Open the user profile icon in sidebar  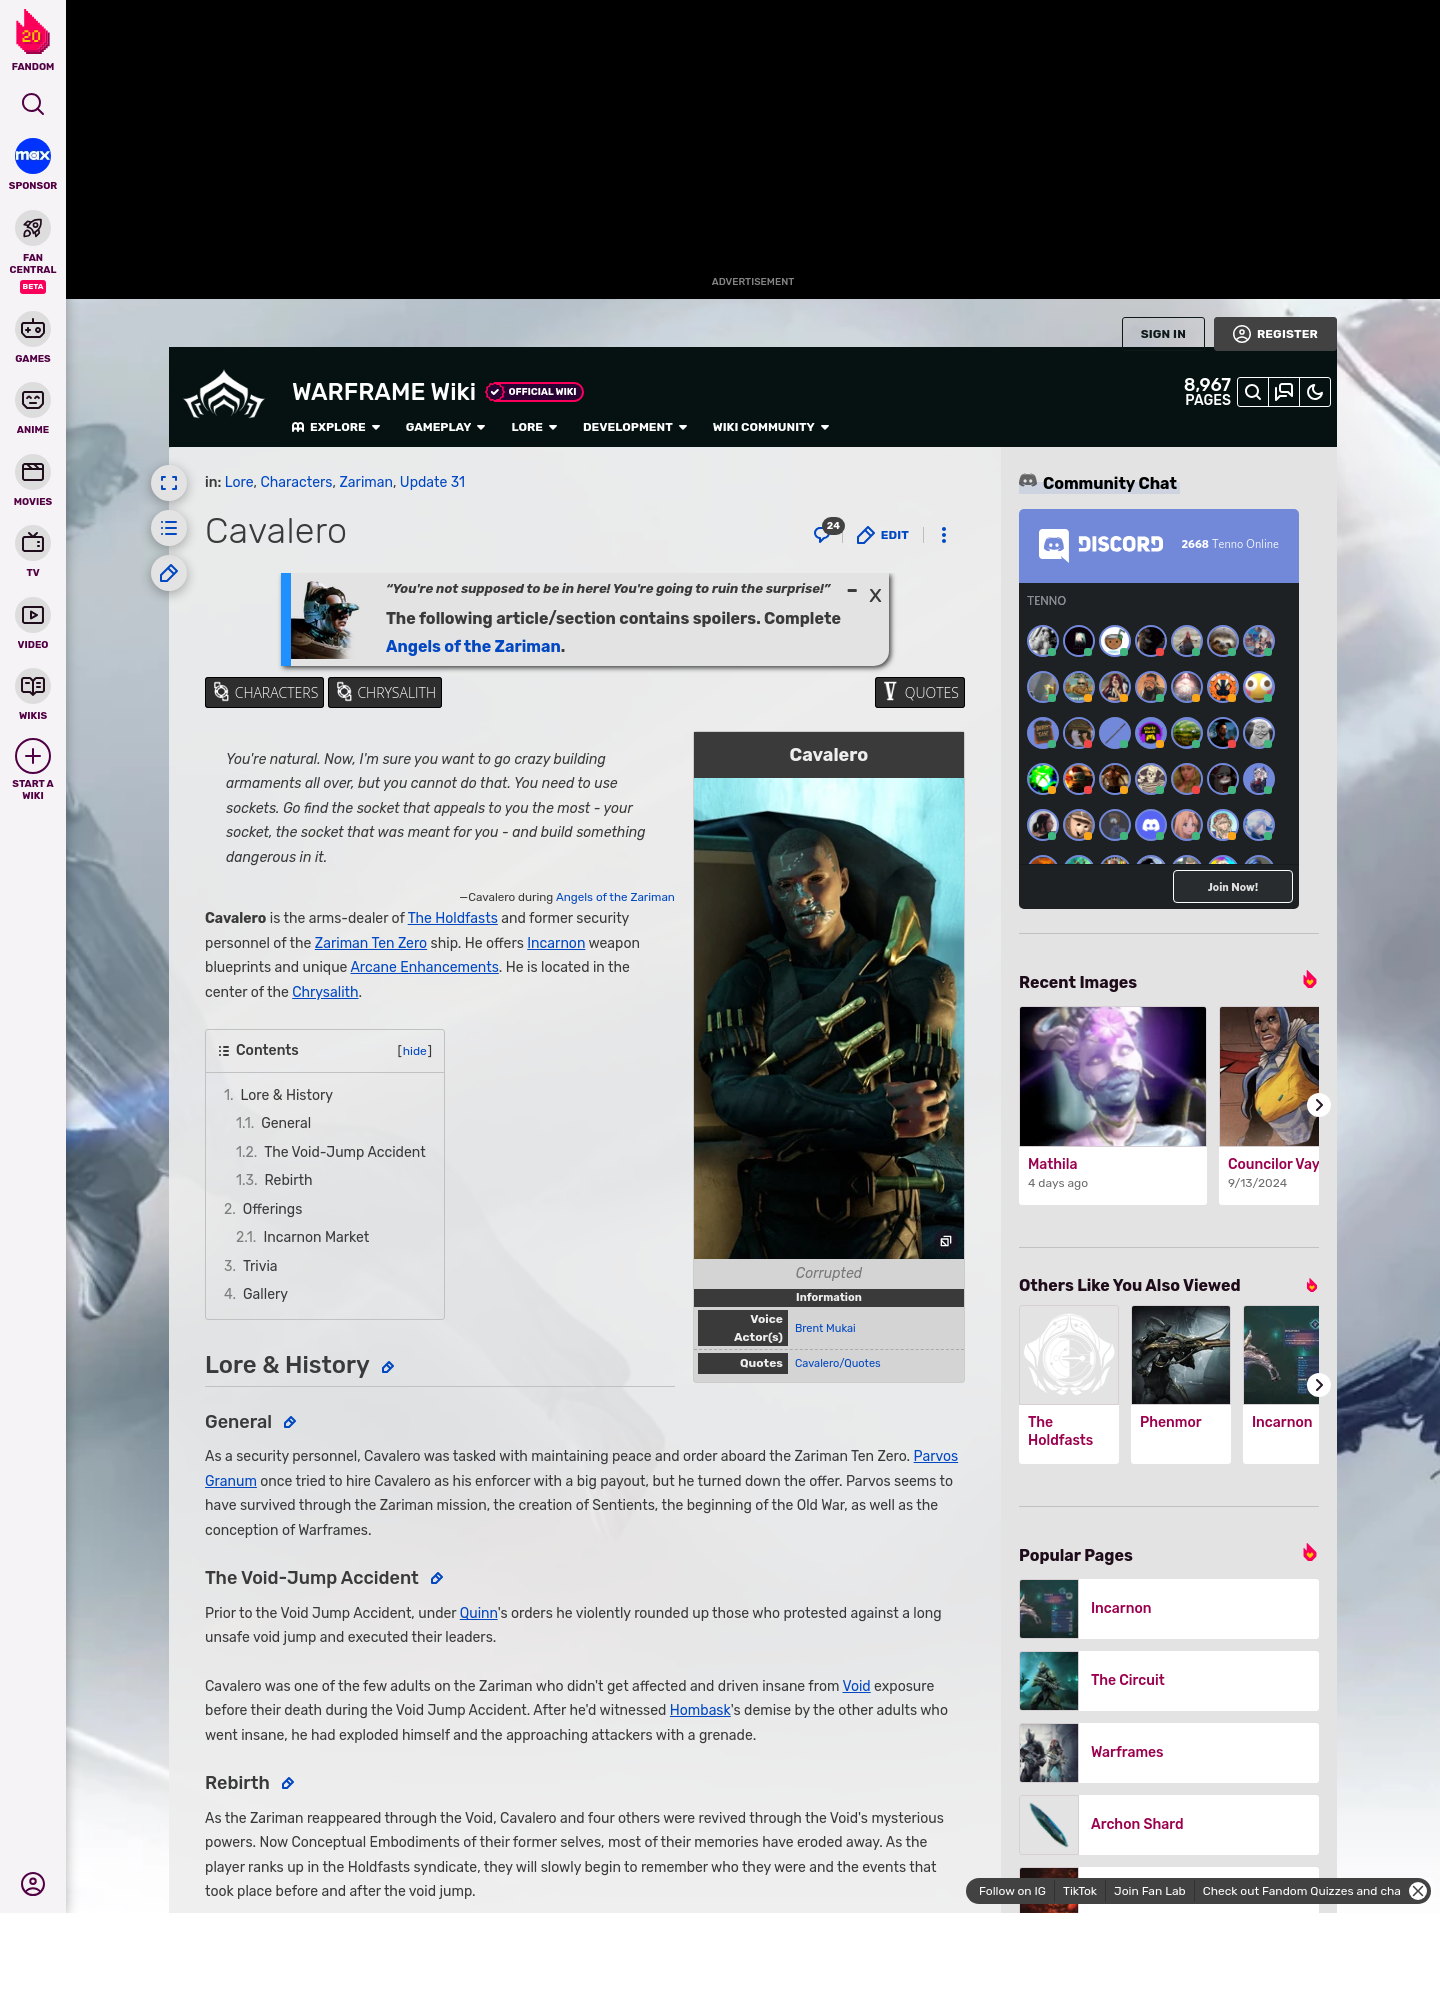(33, 1884)
